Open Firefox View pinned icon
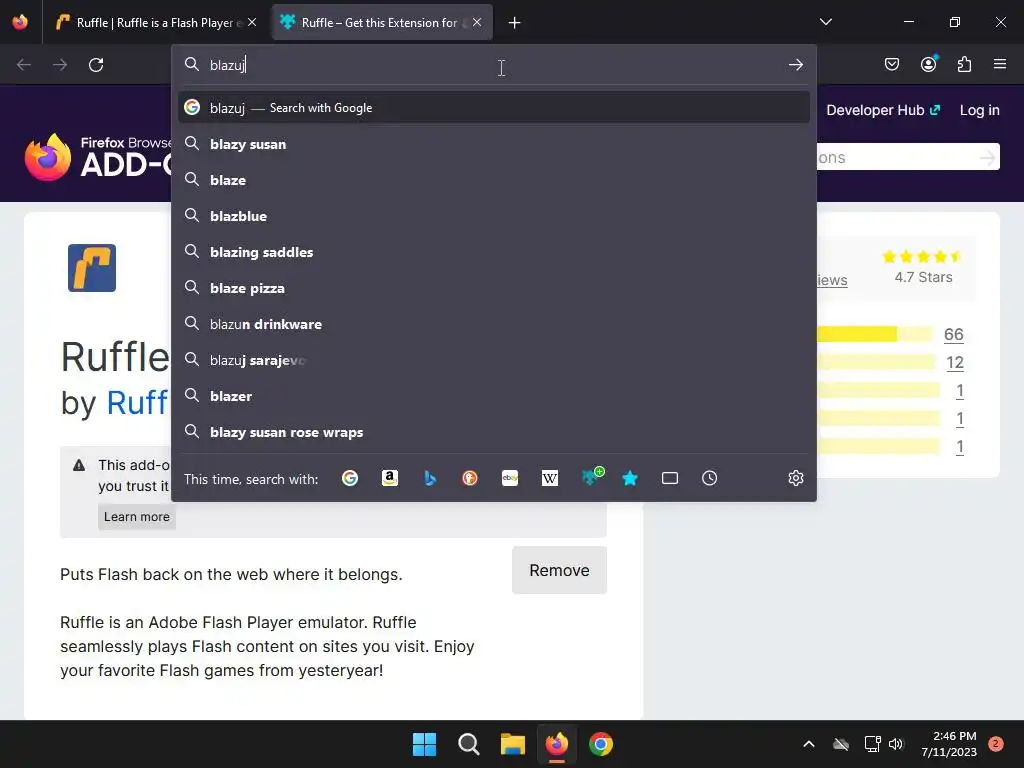Screen dimensions: 1024x768 click(x=20, y=22)
